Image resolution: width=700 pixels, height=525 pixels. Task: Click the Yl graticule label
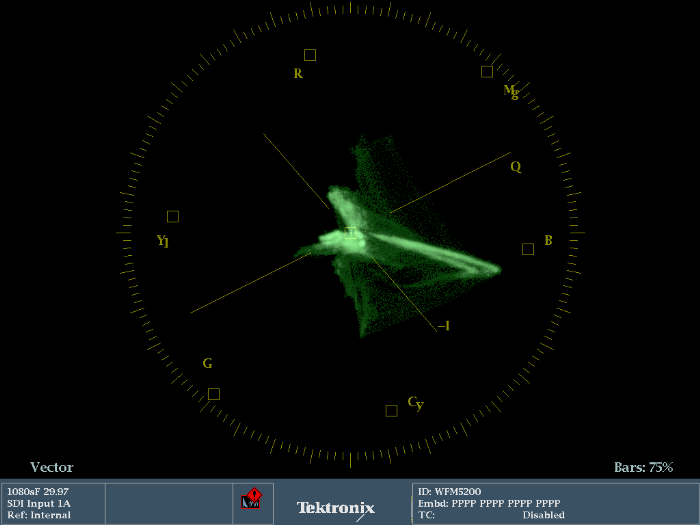[x=163, y=241]
